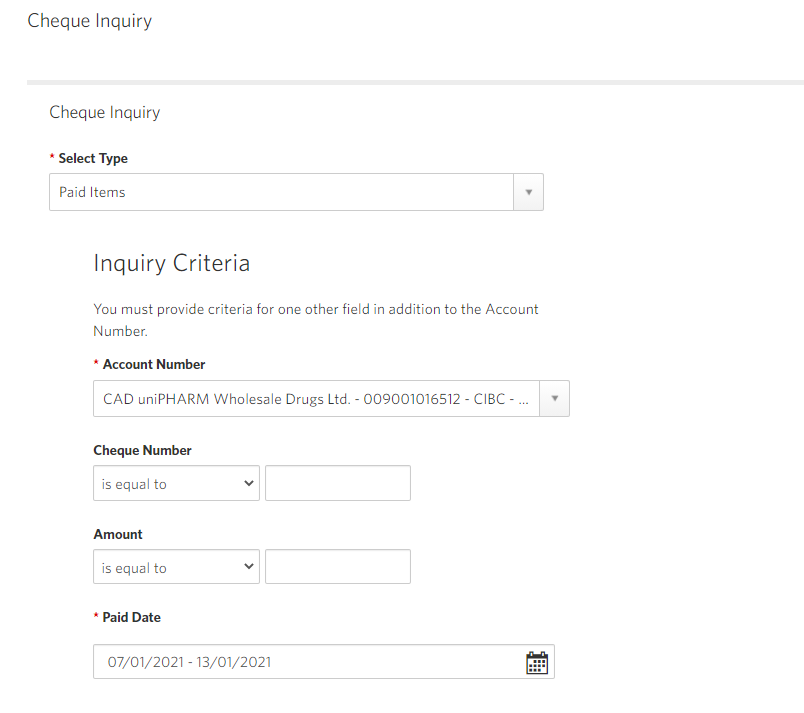Image resolution: width=804 pixels, height=713 pixels.
Task: Click the Inquiry Criteria heading
Action: tap(171, 263)
